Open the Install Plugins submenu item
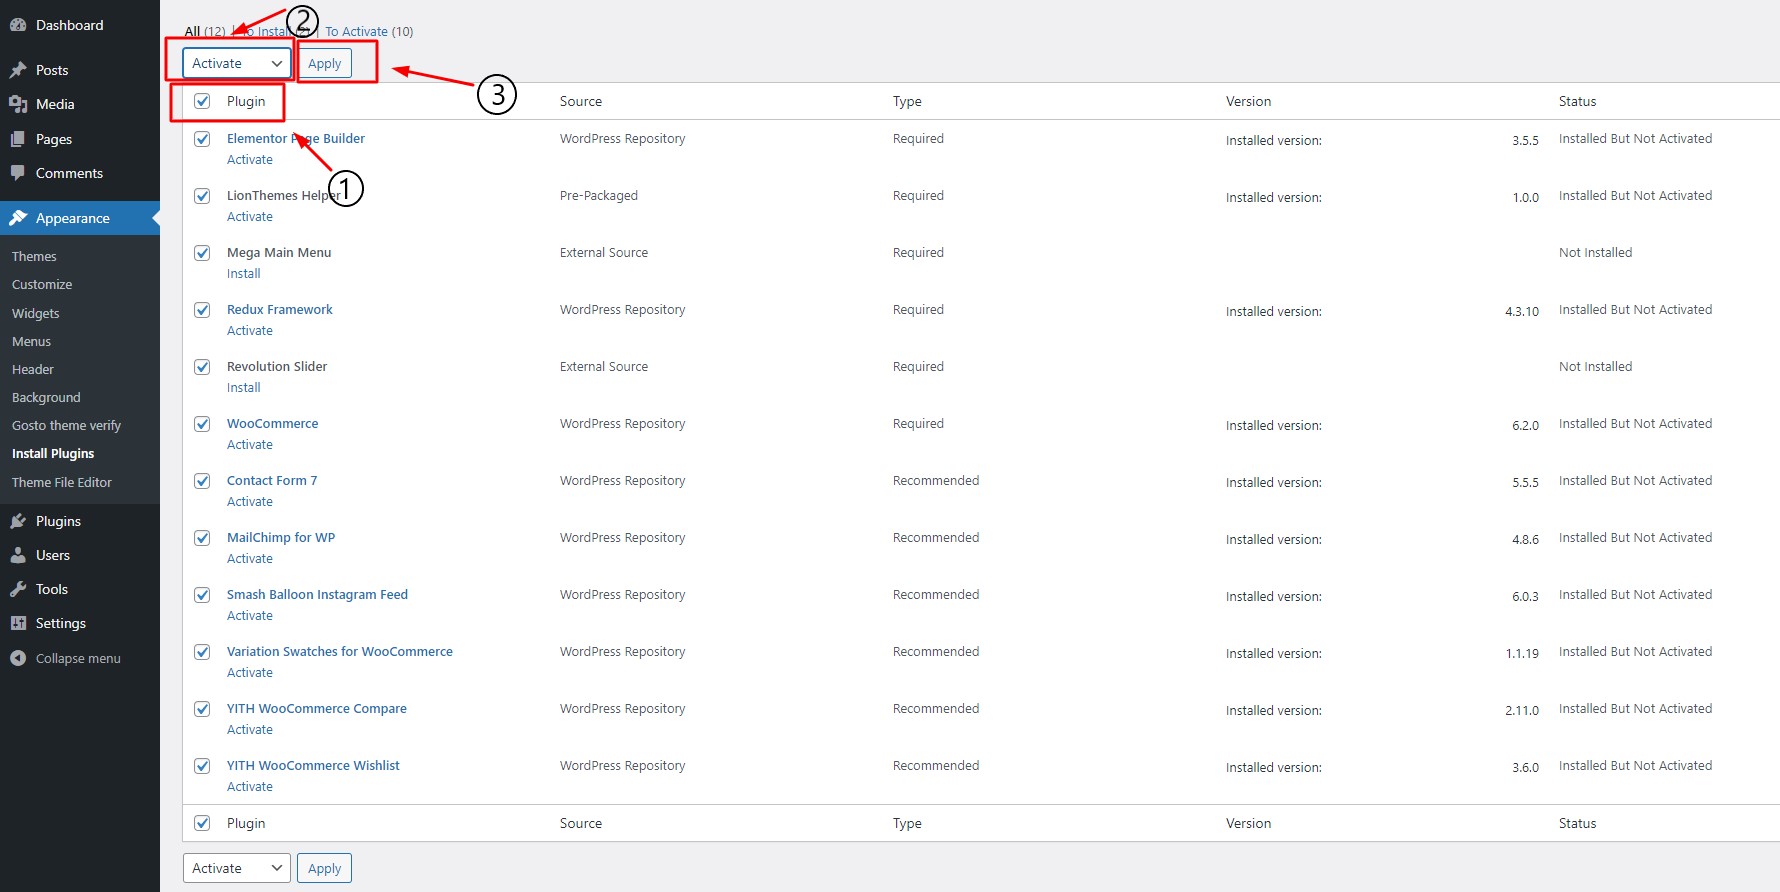Screen dimensions: 1780x892 53,453
